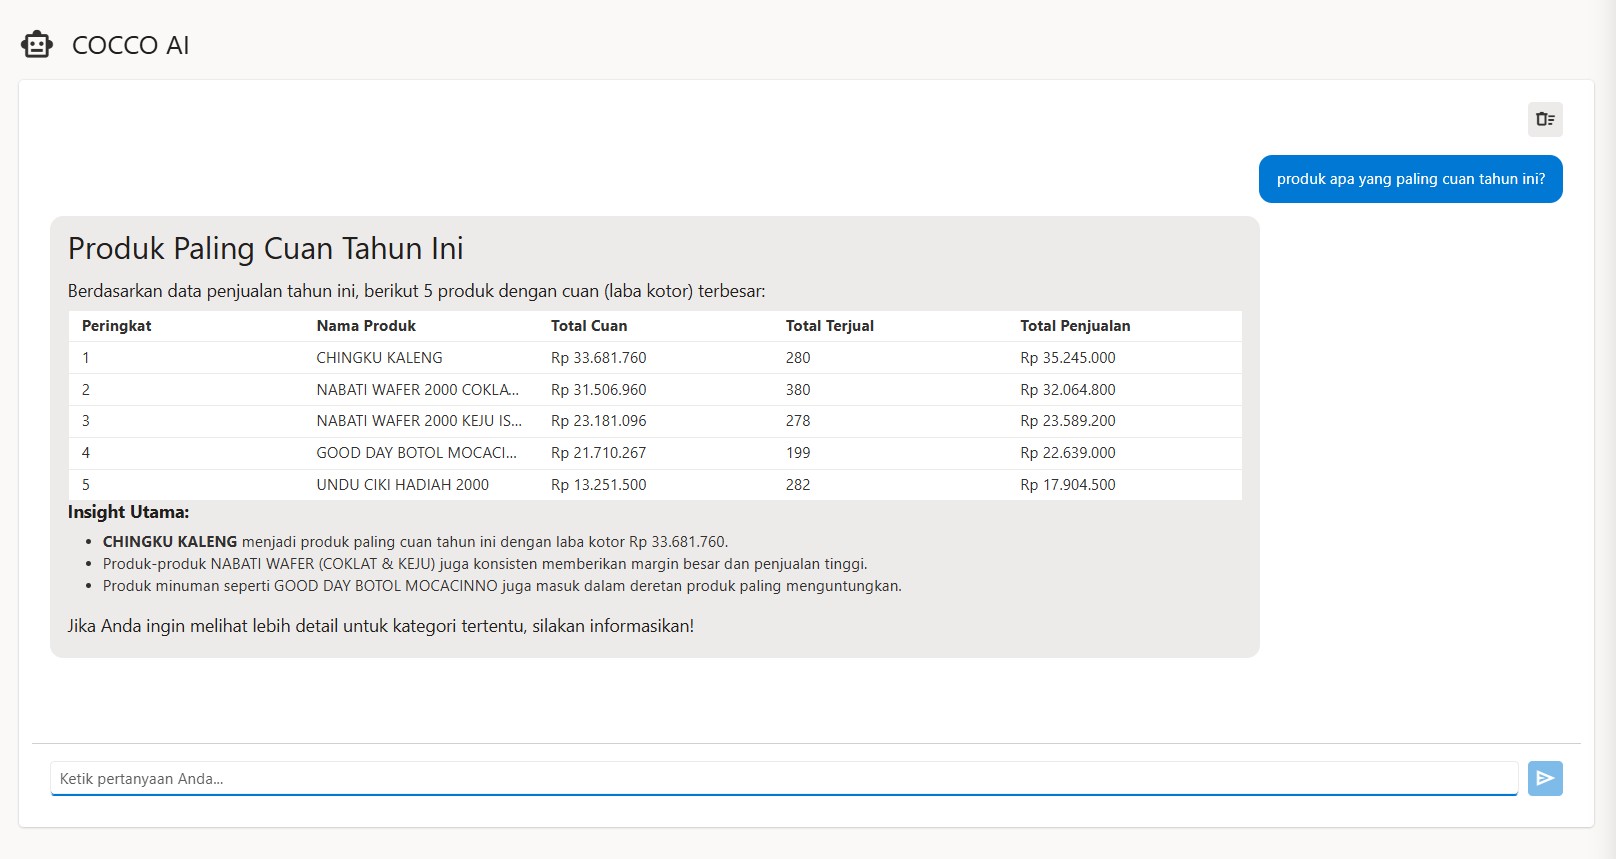Click the GOOD DAY BOTOL MOCACI... cell
Screen dimensions: 1616x859
[x=416, y=453]
